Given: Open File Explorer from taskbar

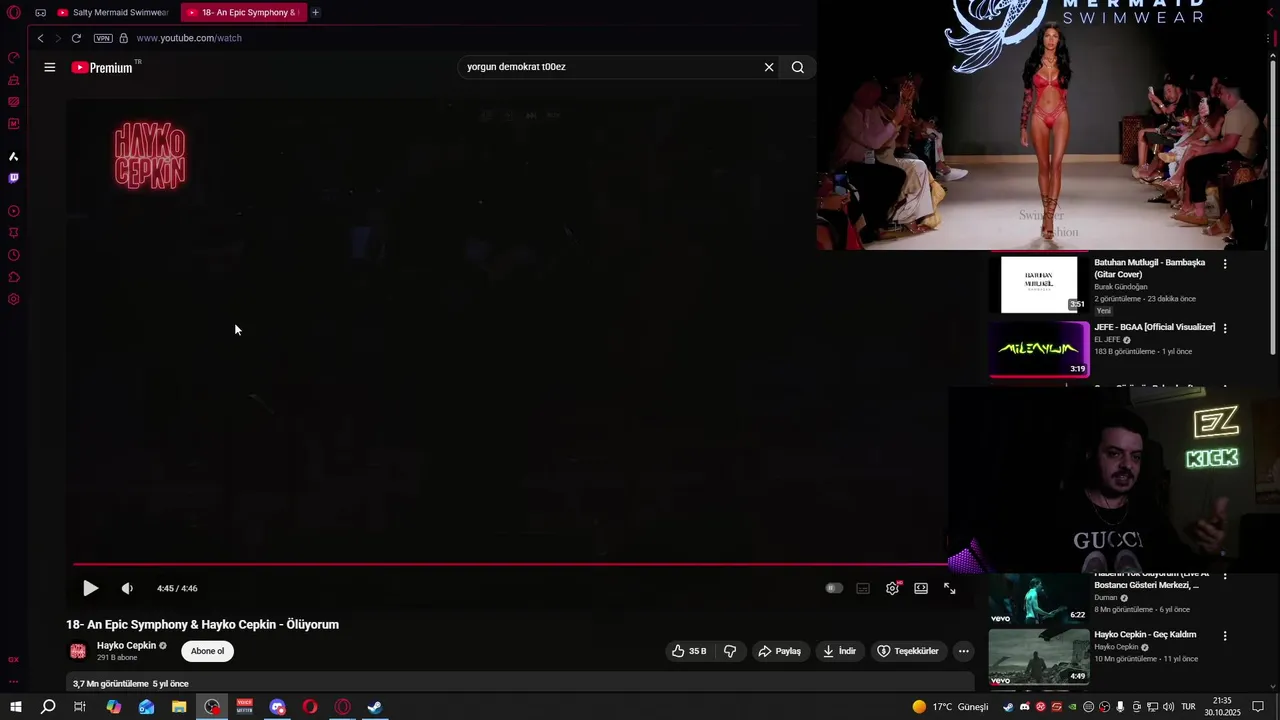Looking at the screenshot, I should click(x=179, y=707).
